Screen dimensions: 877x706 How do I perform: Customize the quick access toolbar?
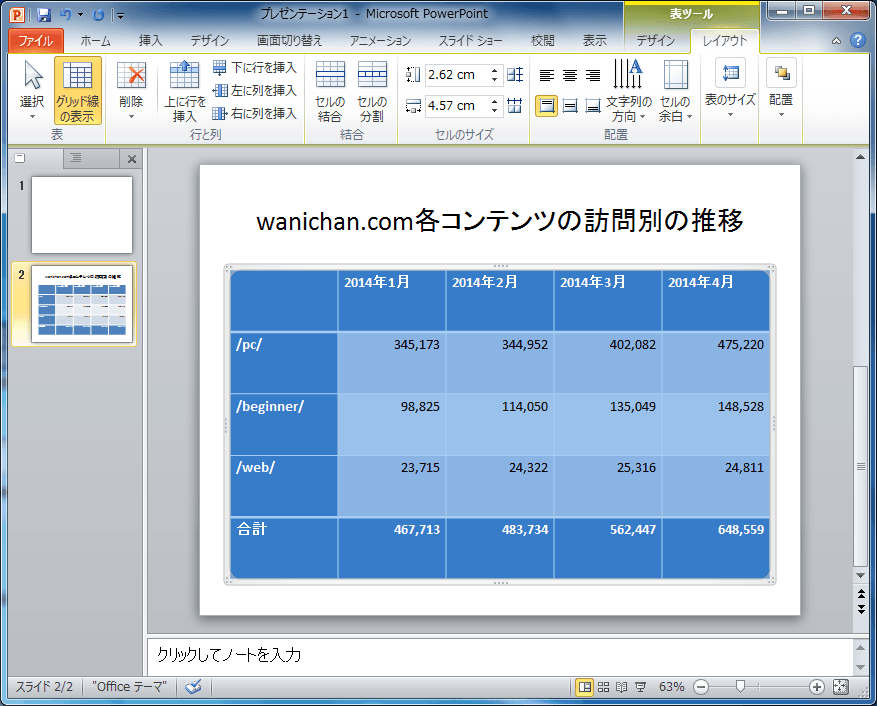121,16
